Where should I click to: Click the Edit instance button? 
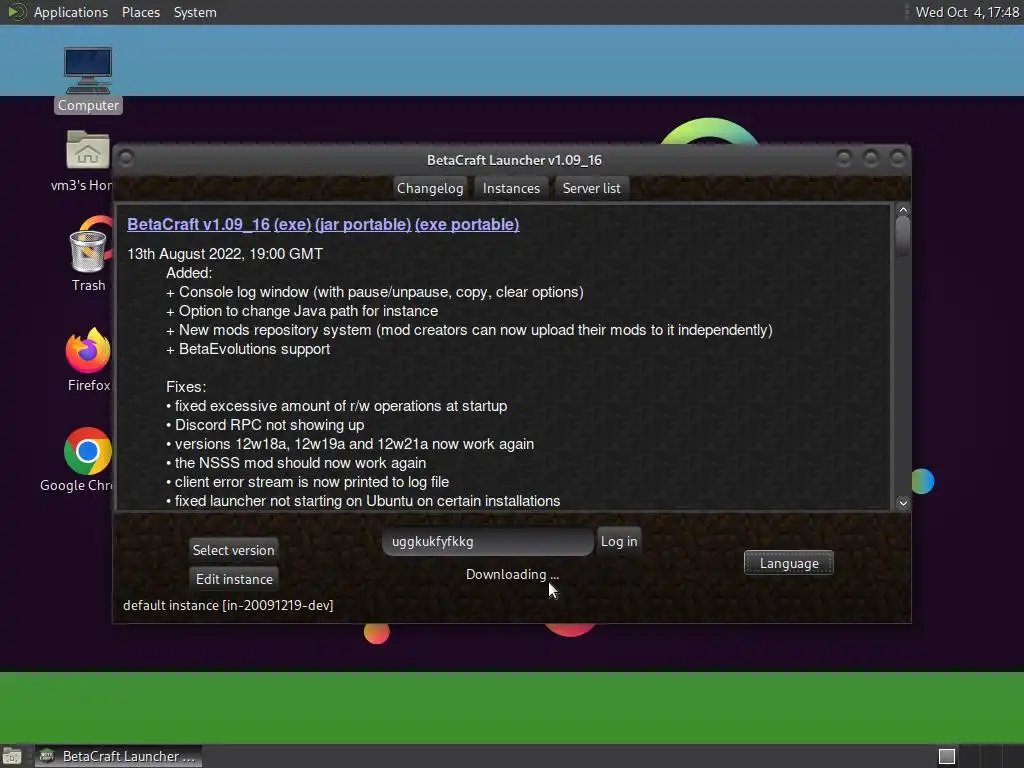(234, 579)
